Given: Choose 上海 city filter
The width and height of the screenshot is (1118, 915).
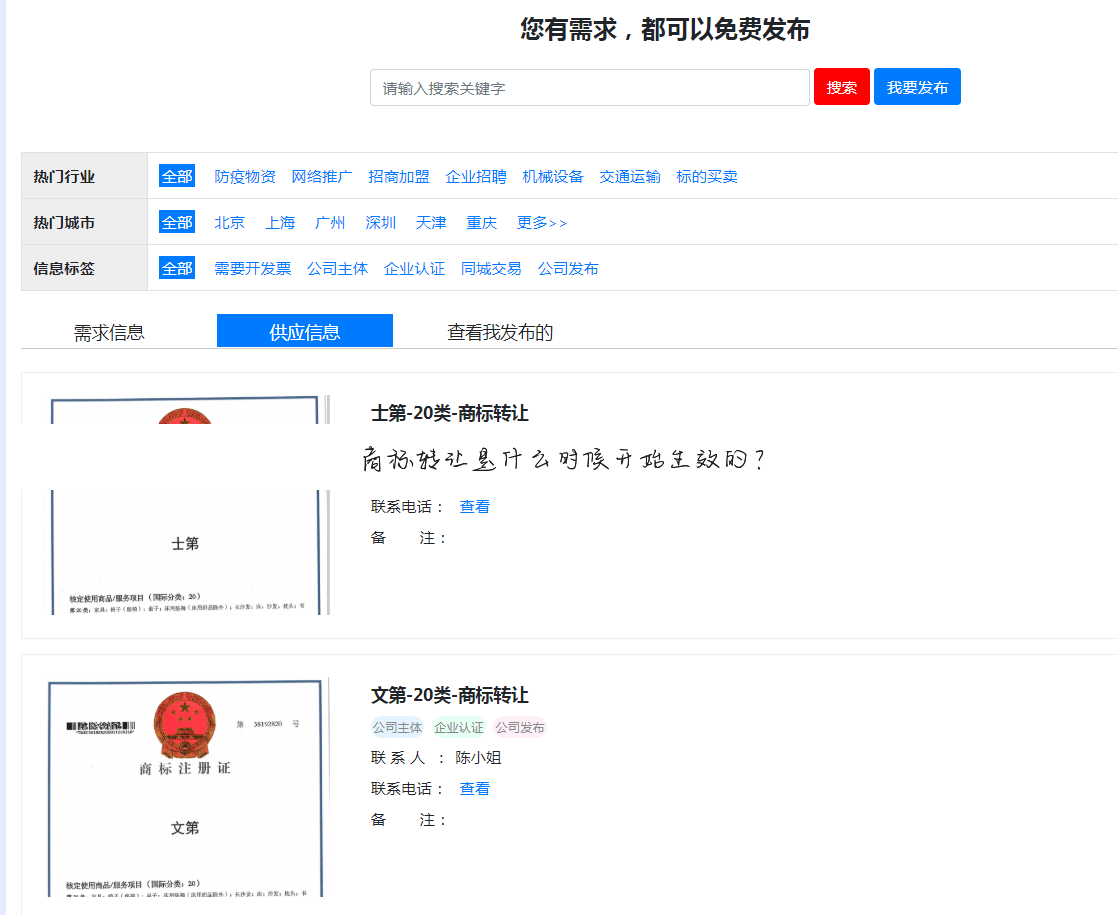Looking at the screenshot, I should 280,223.
